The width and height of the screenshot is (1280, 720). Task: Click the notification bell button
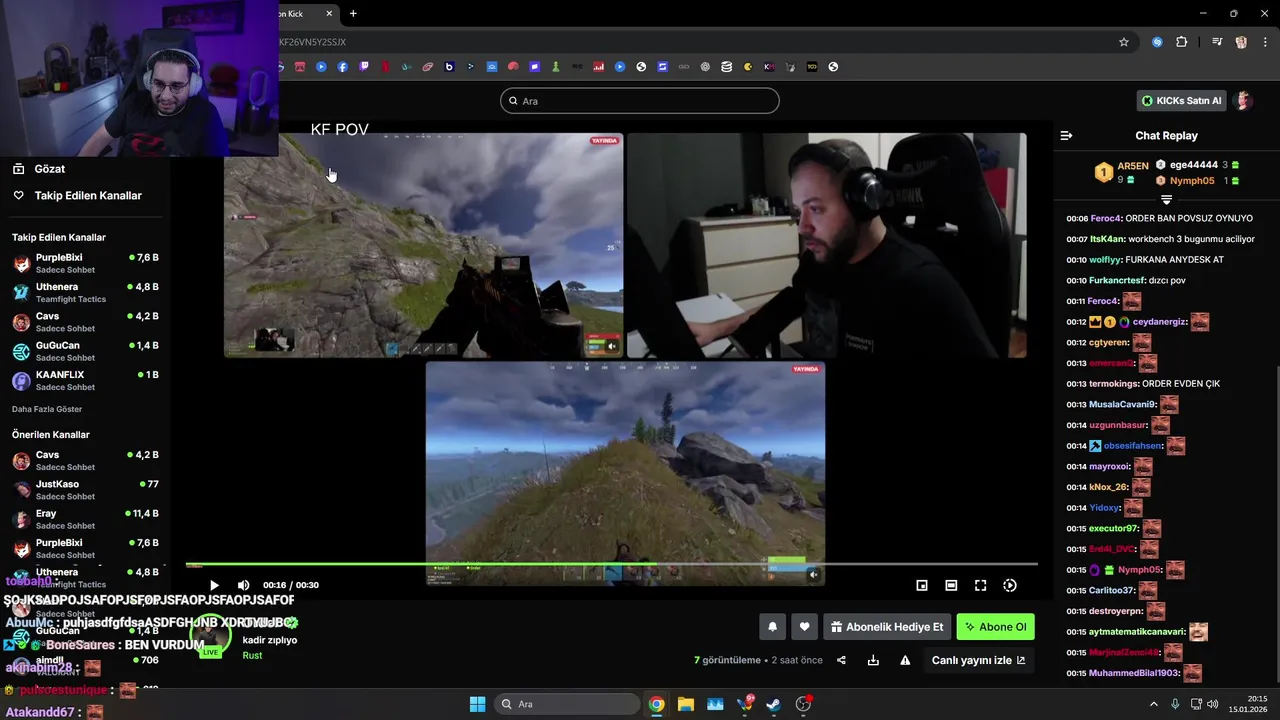(772, 627)
